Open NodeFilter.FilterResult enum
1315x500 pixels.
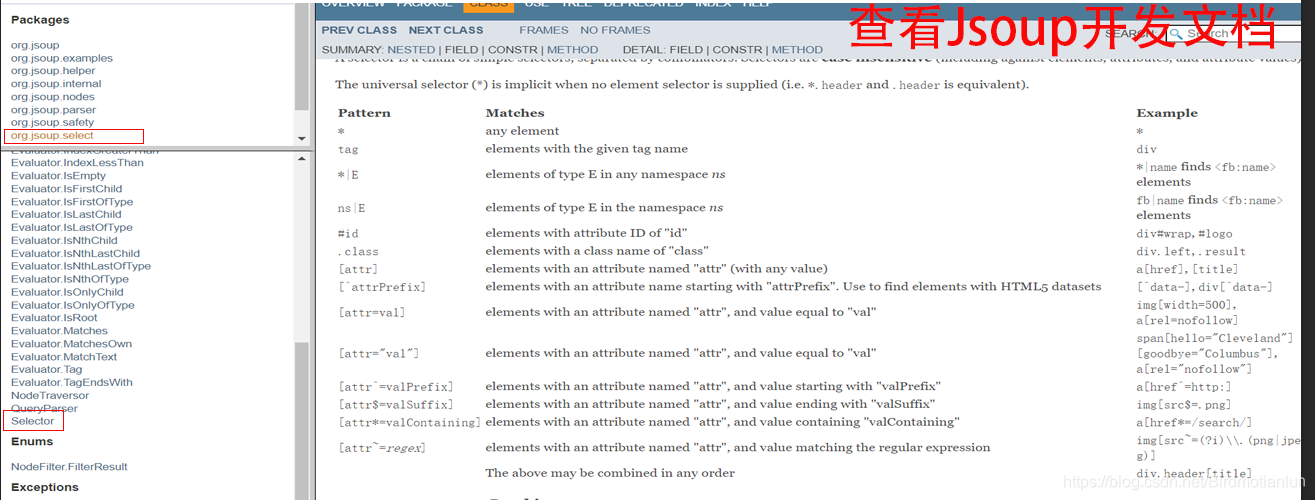point(69,467)
